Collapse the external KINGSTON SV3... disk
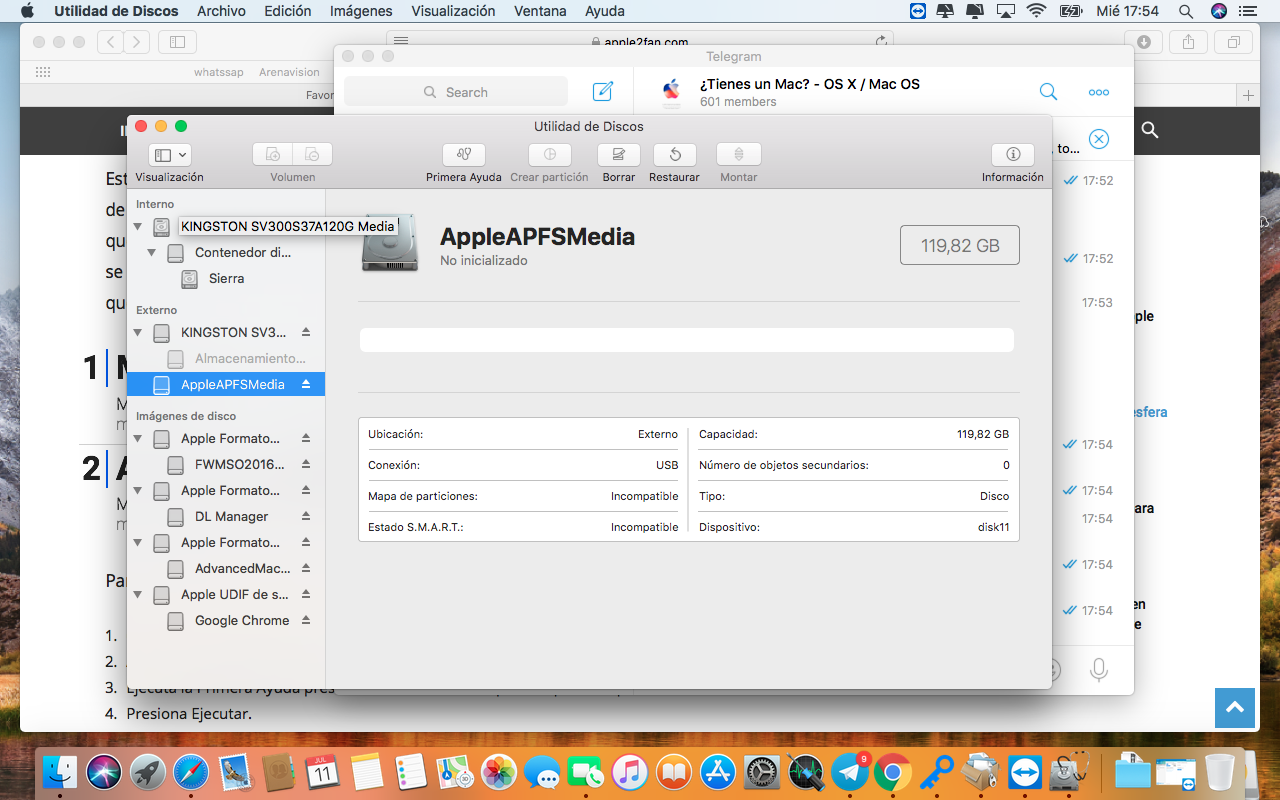 tap(138, 332)
